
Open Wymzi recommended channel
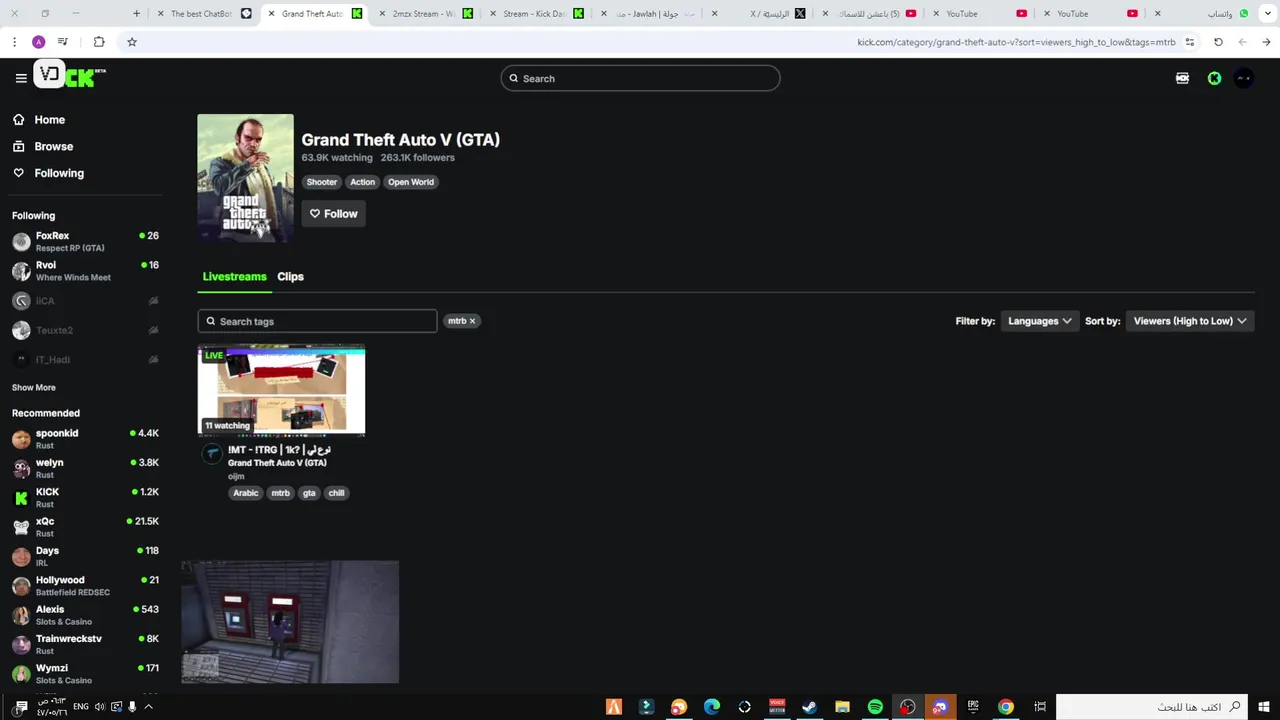(x=86, y=674)
